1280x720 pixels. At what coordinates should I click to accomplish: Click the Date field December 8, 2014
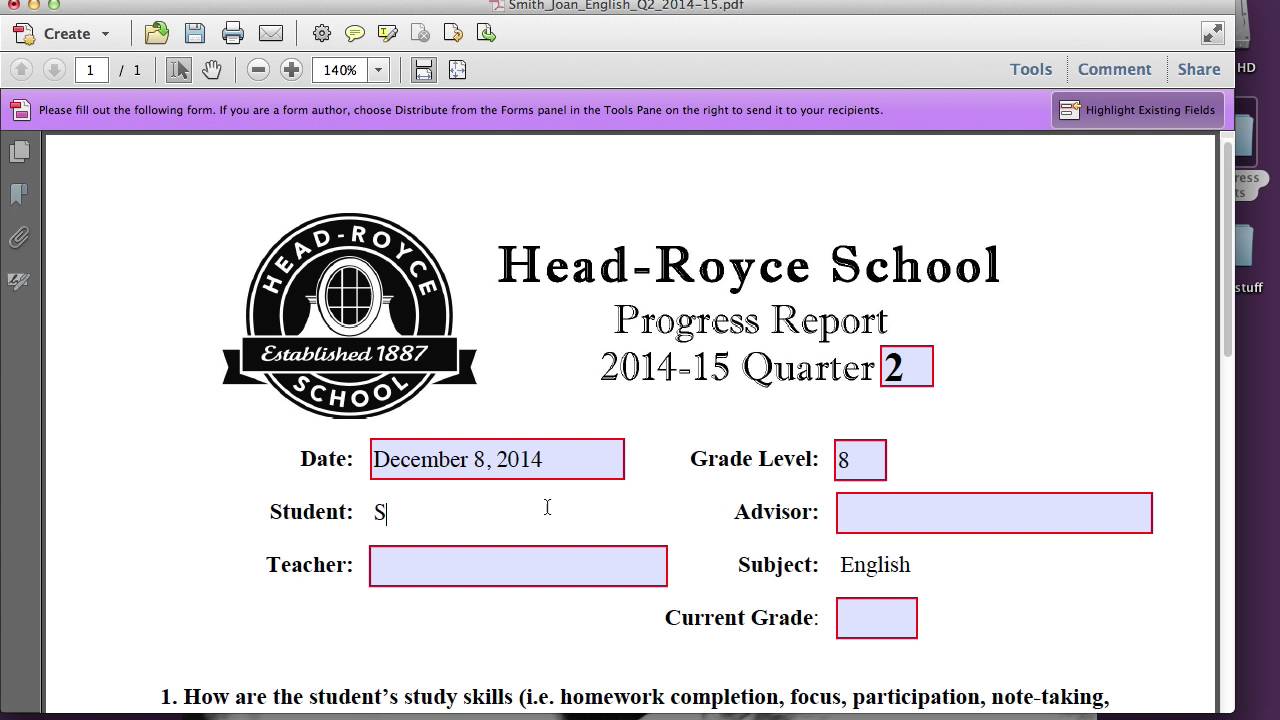point(497,459)
